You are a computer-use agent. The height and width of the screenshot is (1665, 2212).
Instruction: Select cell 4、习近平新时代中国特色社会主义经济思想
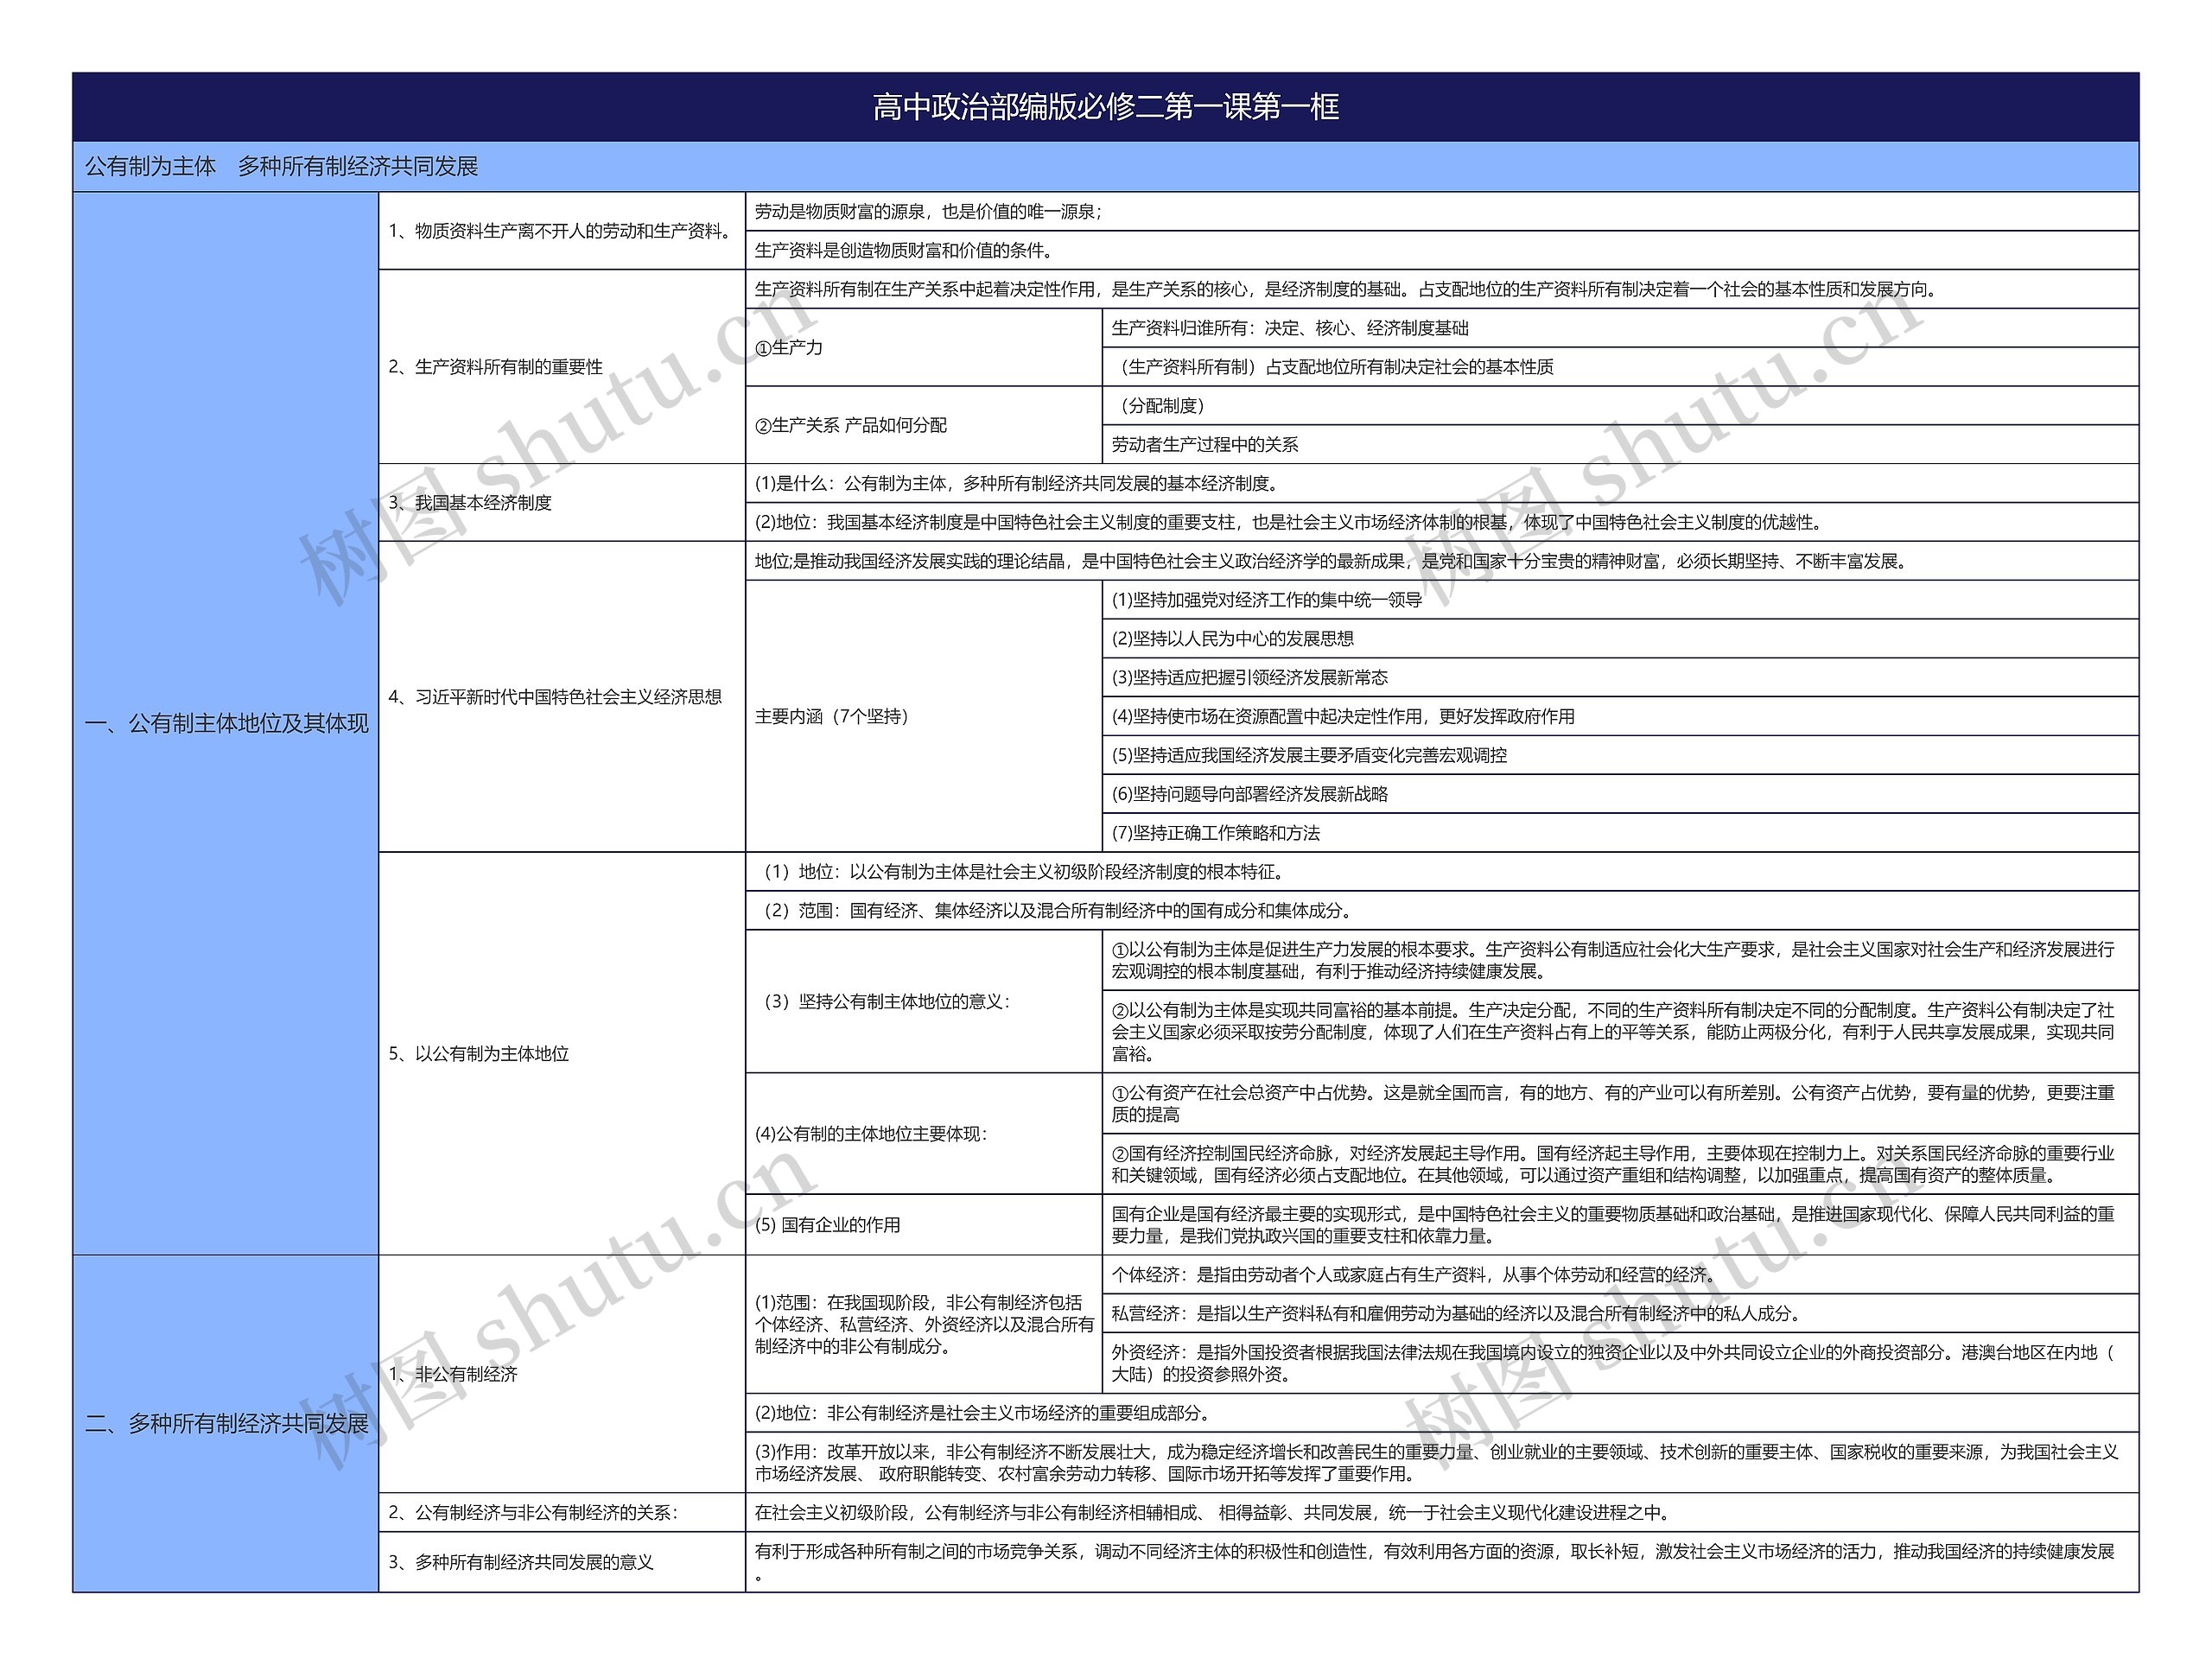562,697
